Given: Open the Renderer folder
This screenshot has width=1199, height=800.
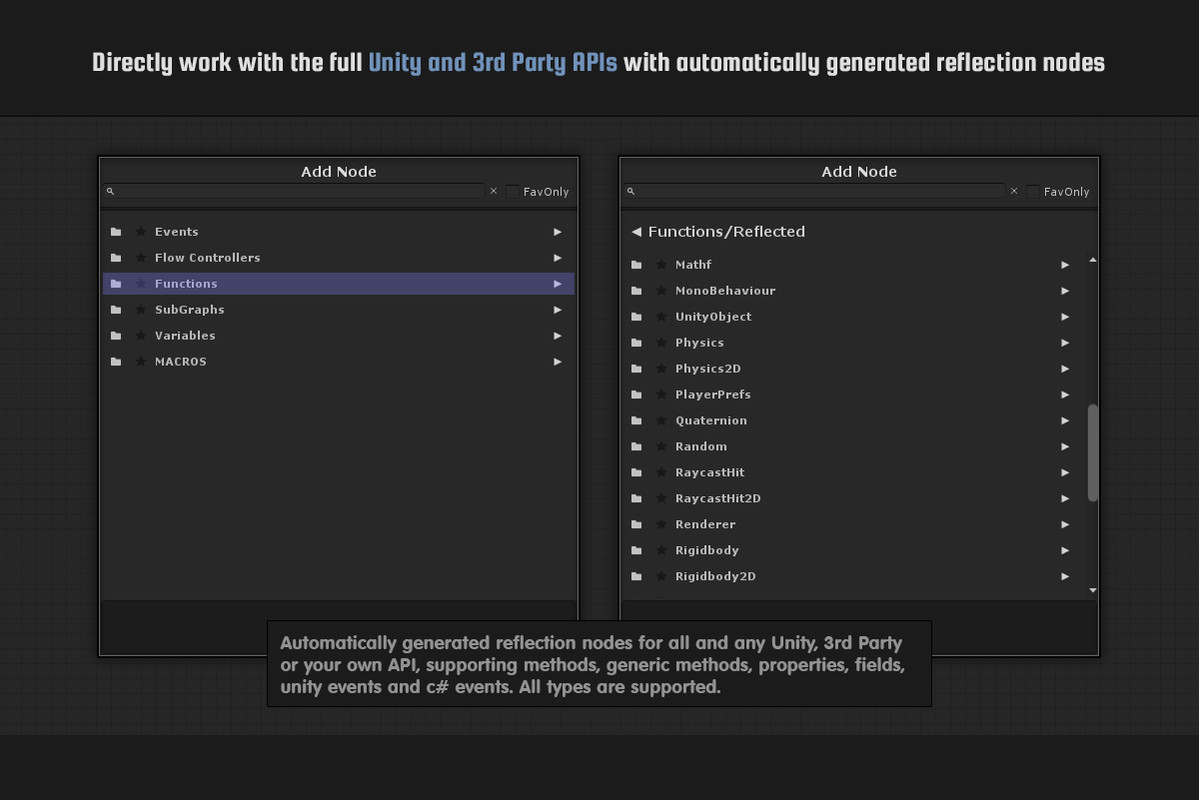Looking at the screenshot, I should tap(853, 525).
